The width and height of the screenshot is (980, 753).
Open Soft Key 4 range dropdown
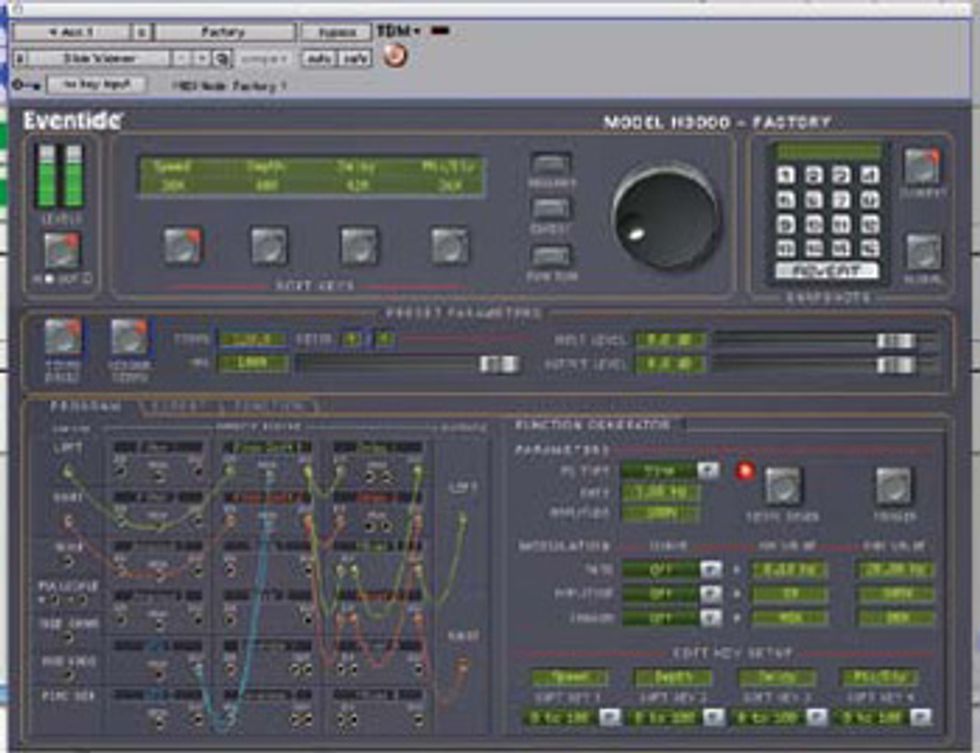point(920,717)
